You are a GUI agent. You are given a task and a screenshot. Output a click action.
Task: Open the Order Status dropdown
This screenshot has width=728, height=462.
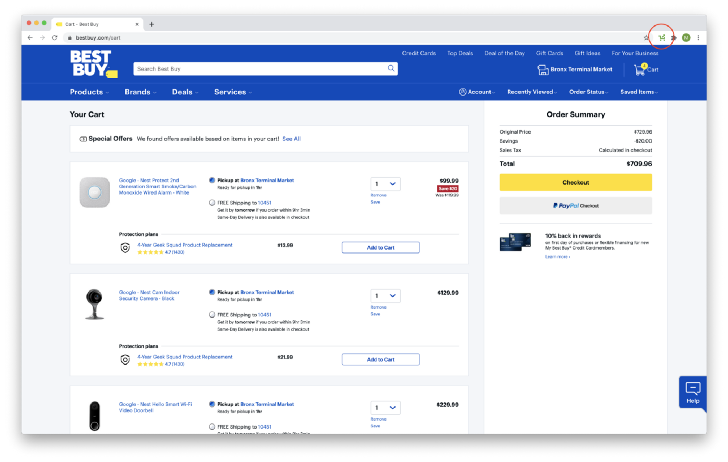coord(589,92)
